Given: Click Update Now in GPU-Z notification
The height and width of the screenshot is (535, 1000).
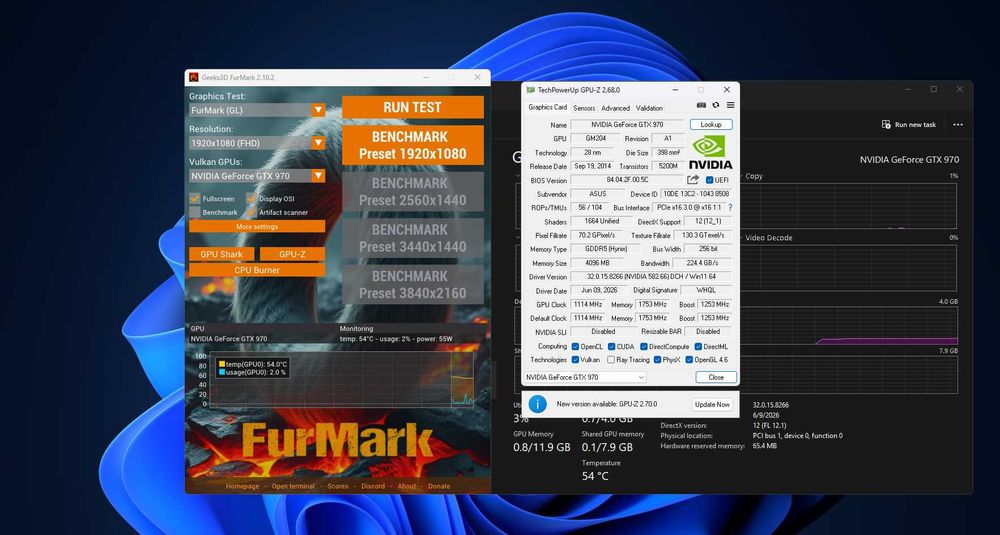Looking at the screenshot, I should 712,404.
